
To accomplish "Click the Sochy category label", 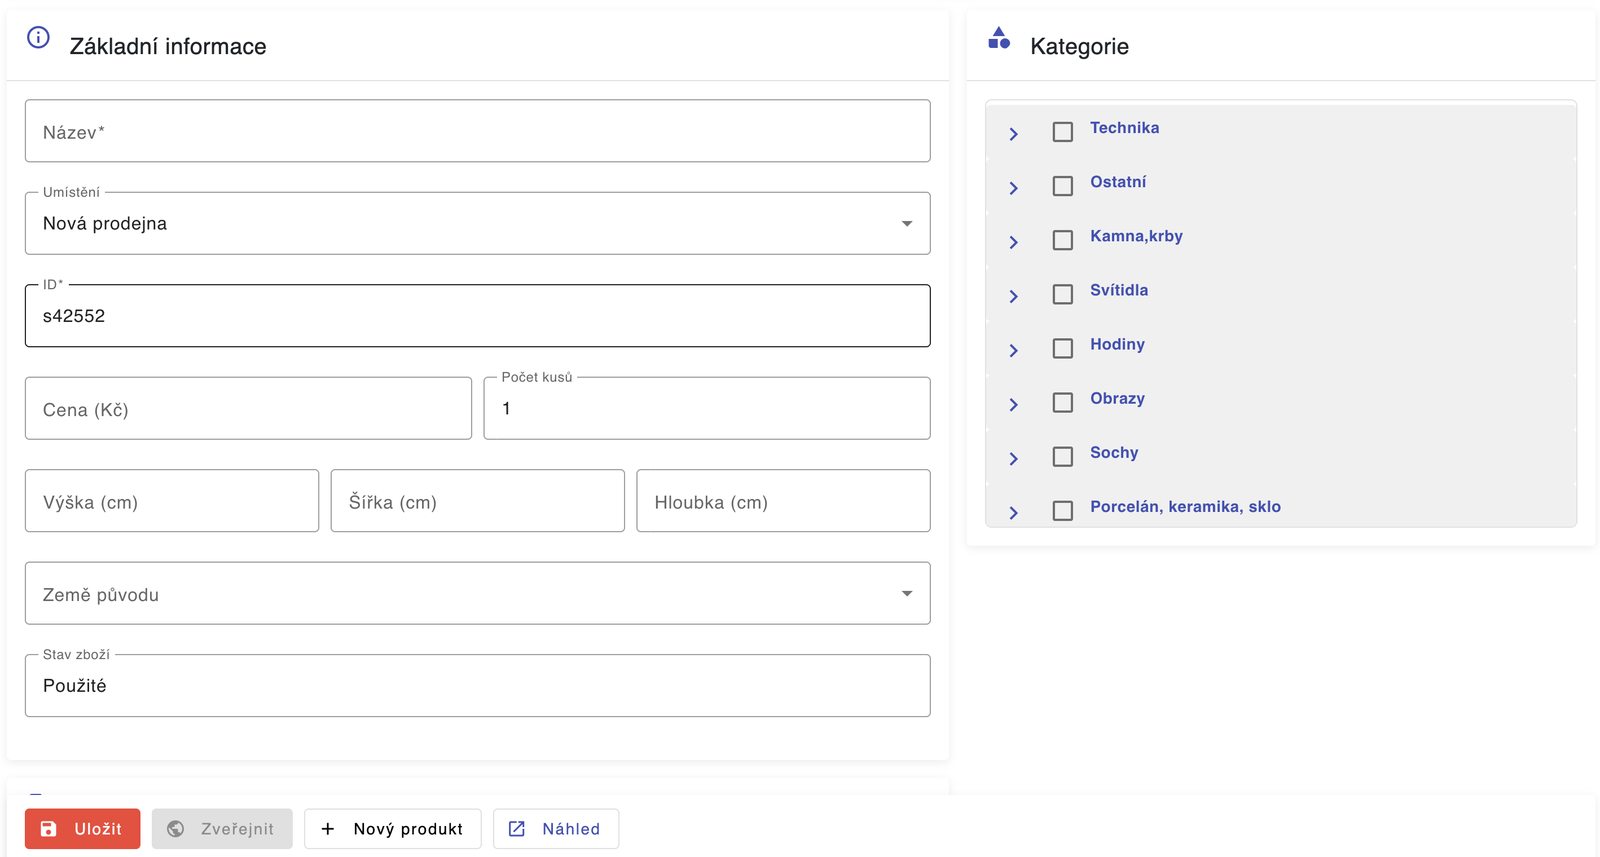I will click(x=1114, y=452).
